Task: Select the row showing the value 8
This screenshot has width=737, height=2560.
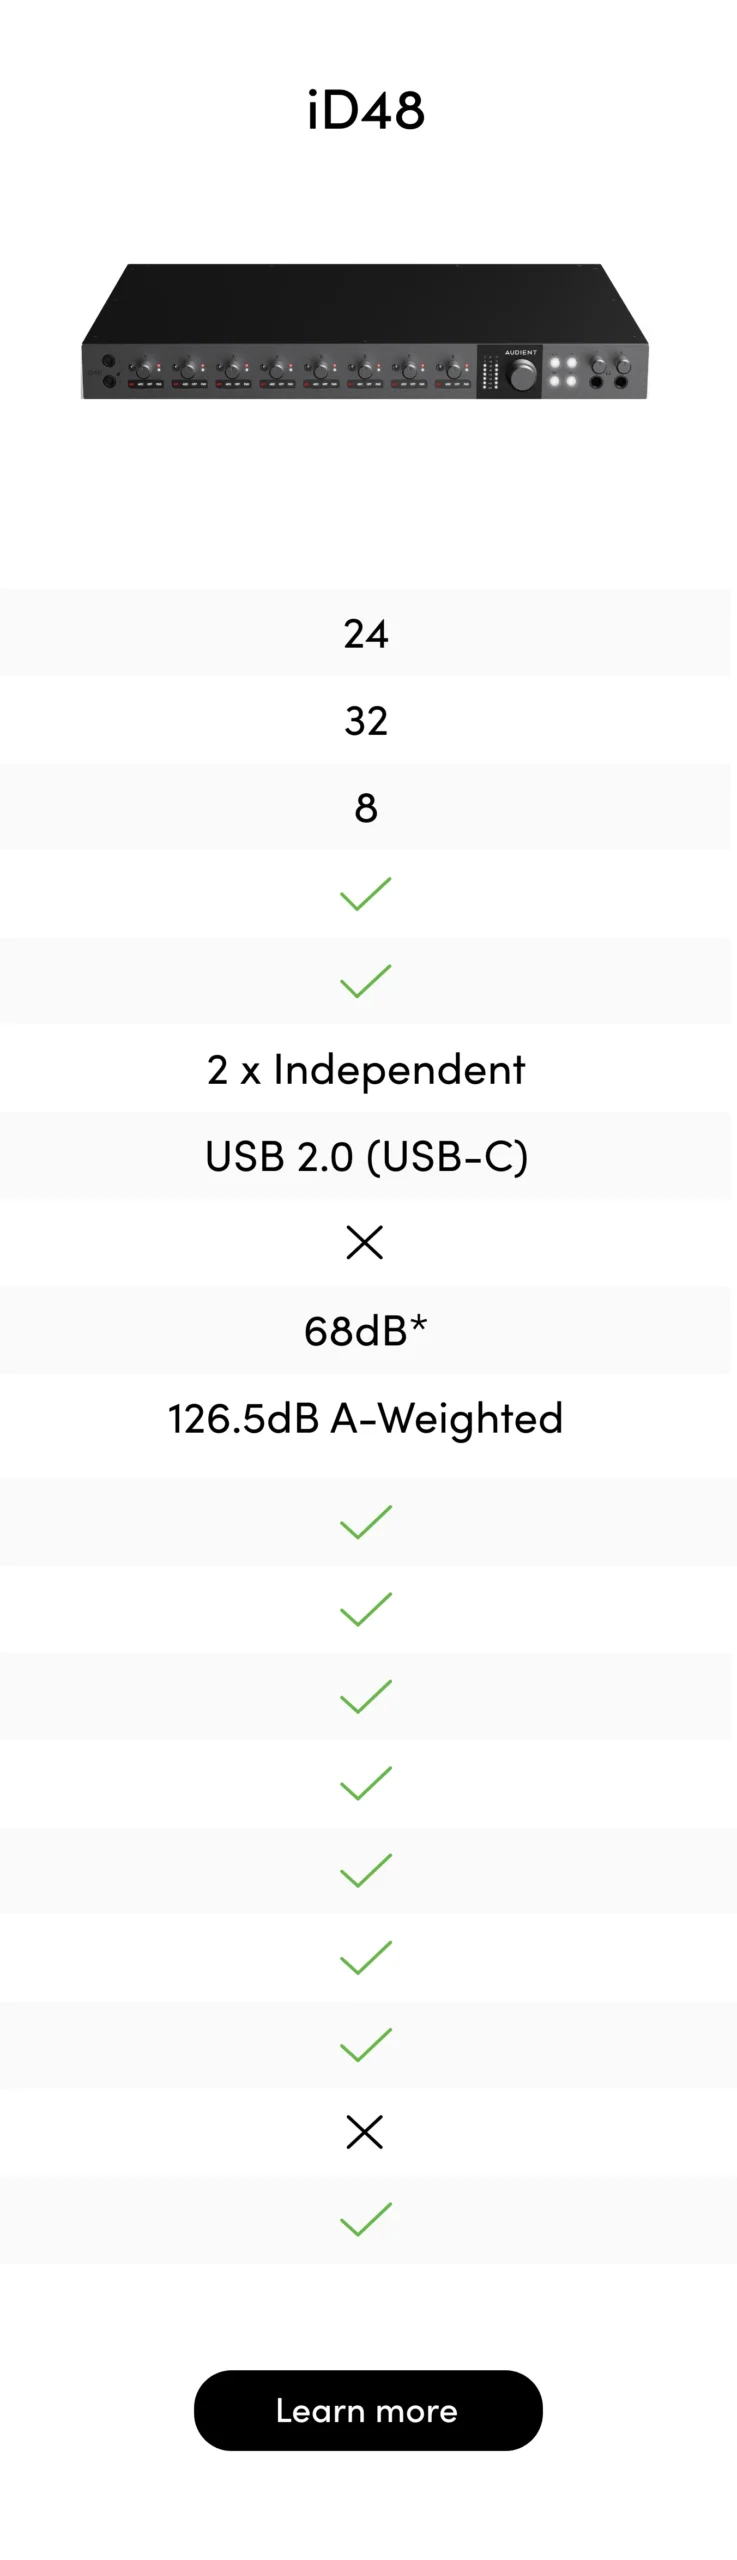Action: 365,807
